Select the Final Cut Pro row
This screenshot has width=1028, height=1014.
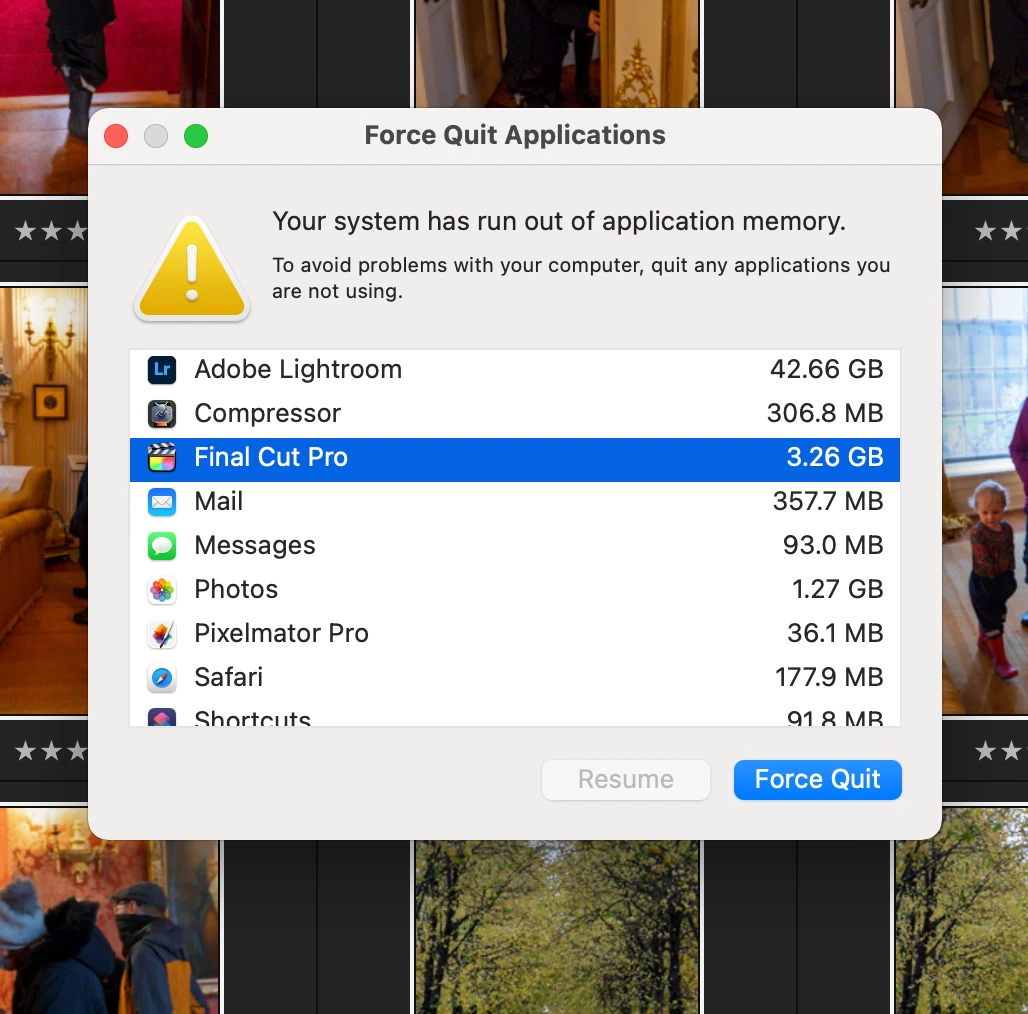[515, 458]
